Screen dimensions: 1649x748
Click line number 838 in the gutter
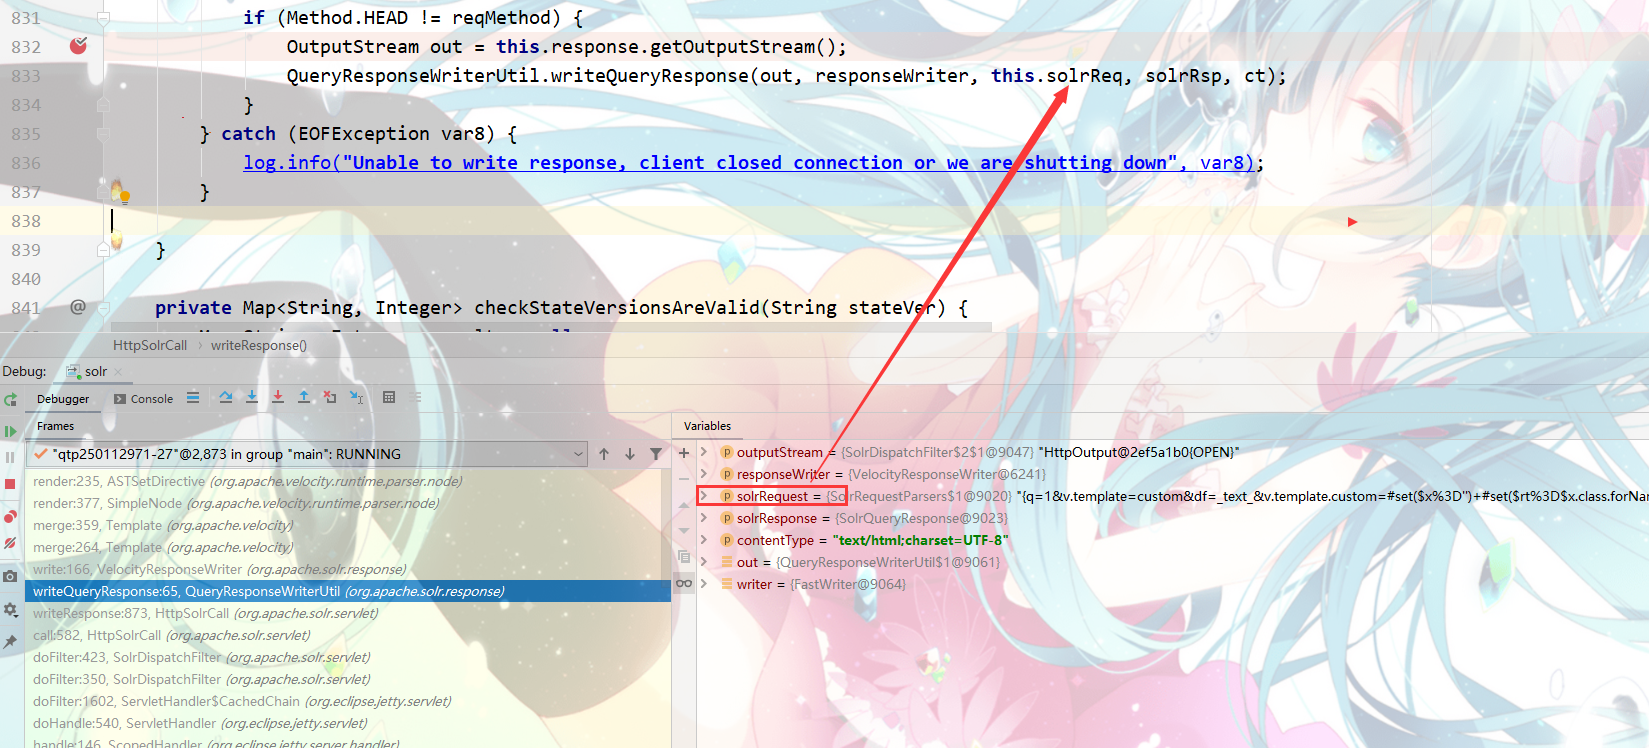tap(26, 221)
